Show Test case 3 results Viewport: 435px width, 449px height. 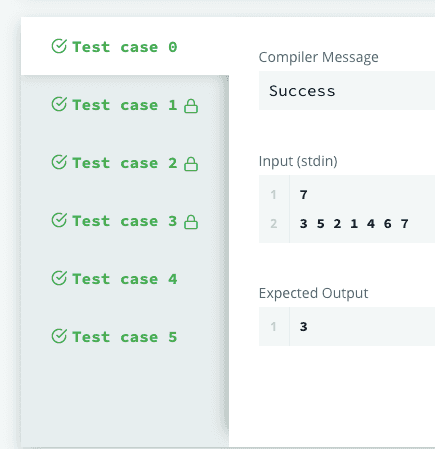tap(125, 220)
